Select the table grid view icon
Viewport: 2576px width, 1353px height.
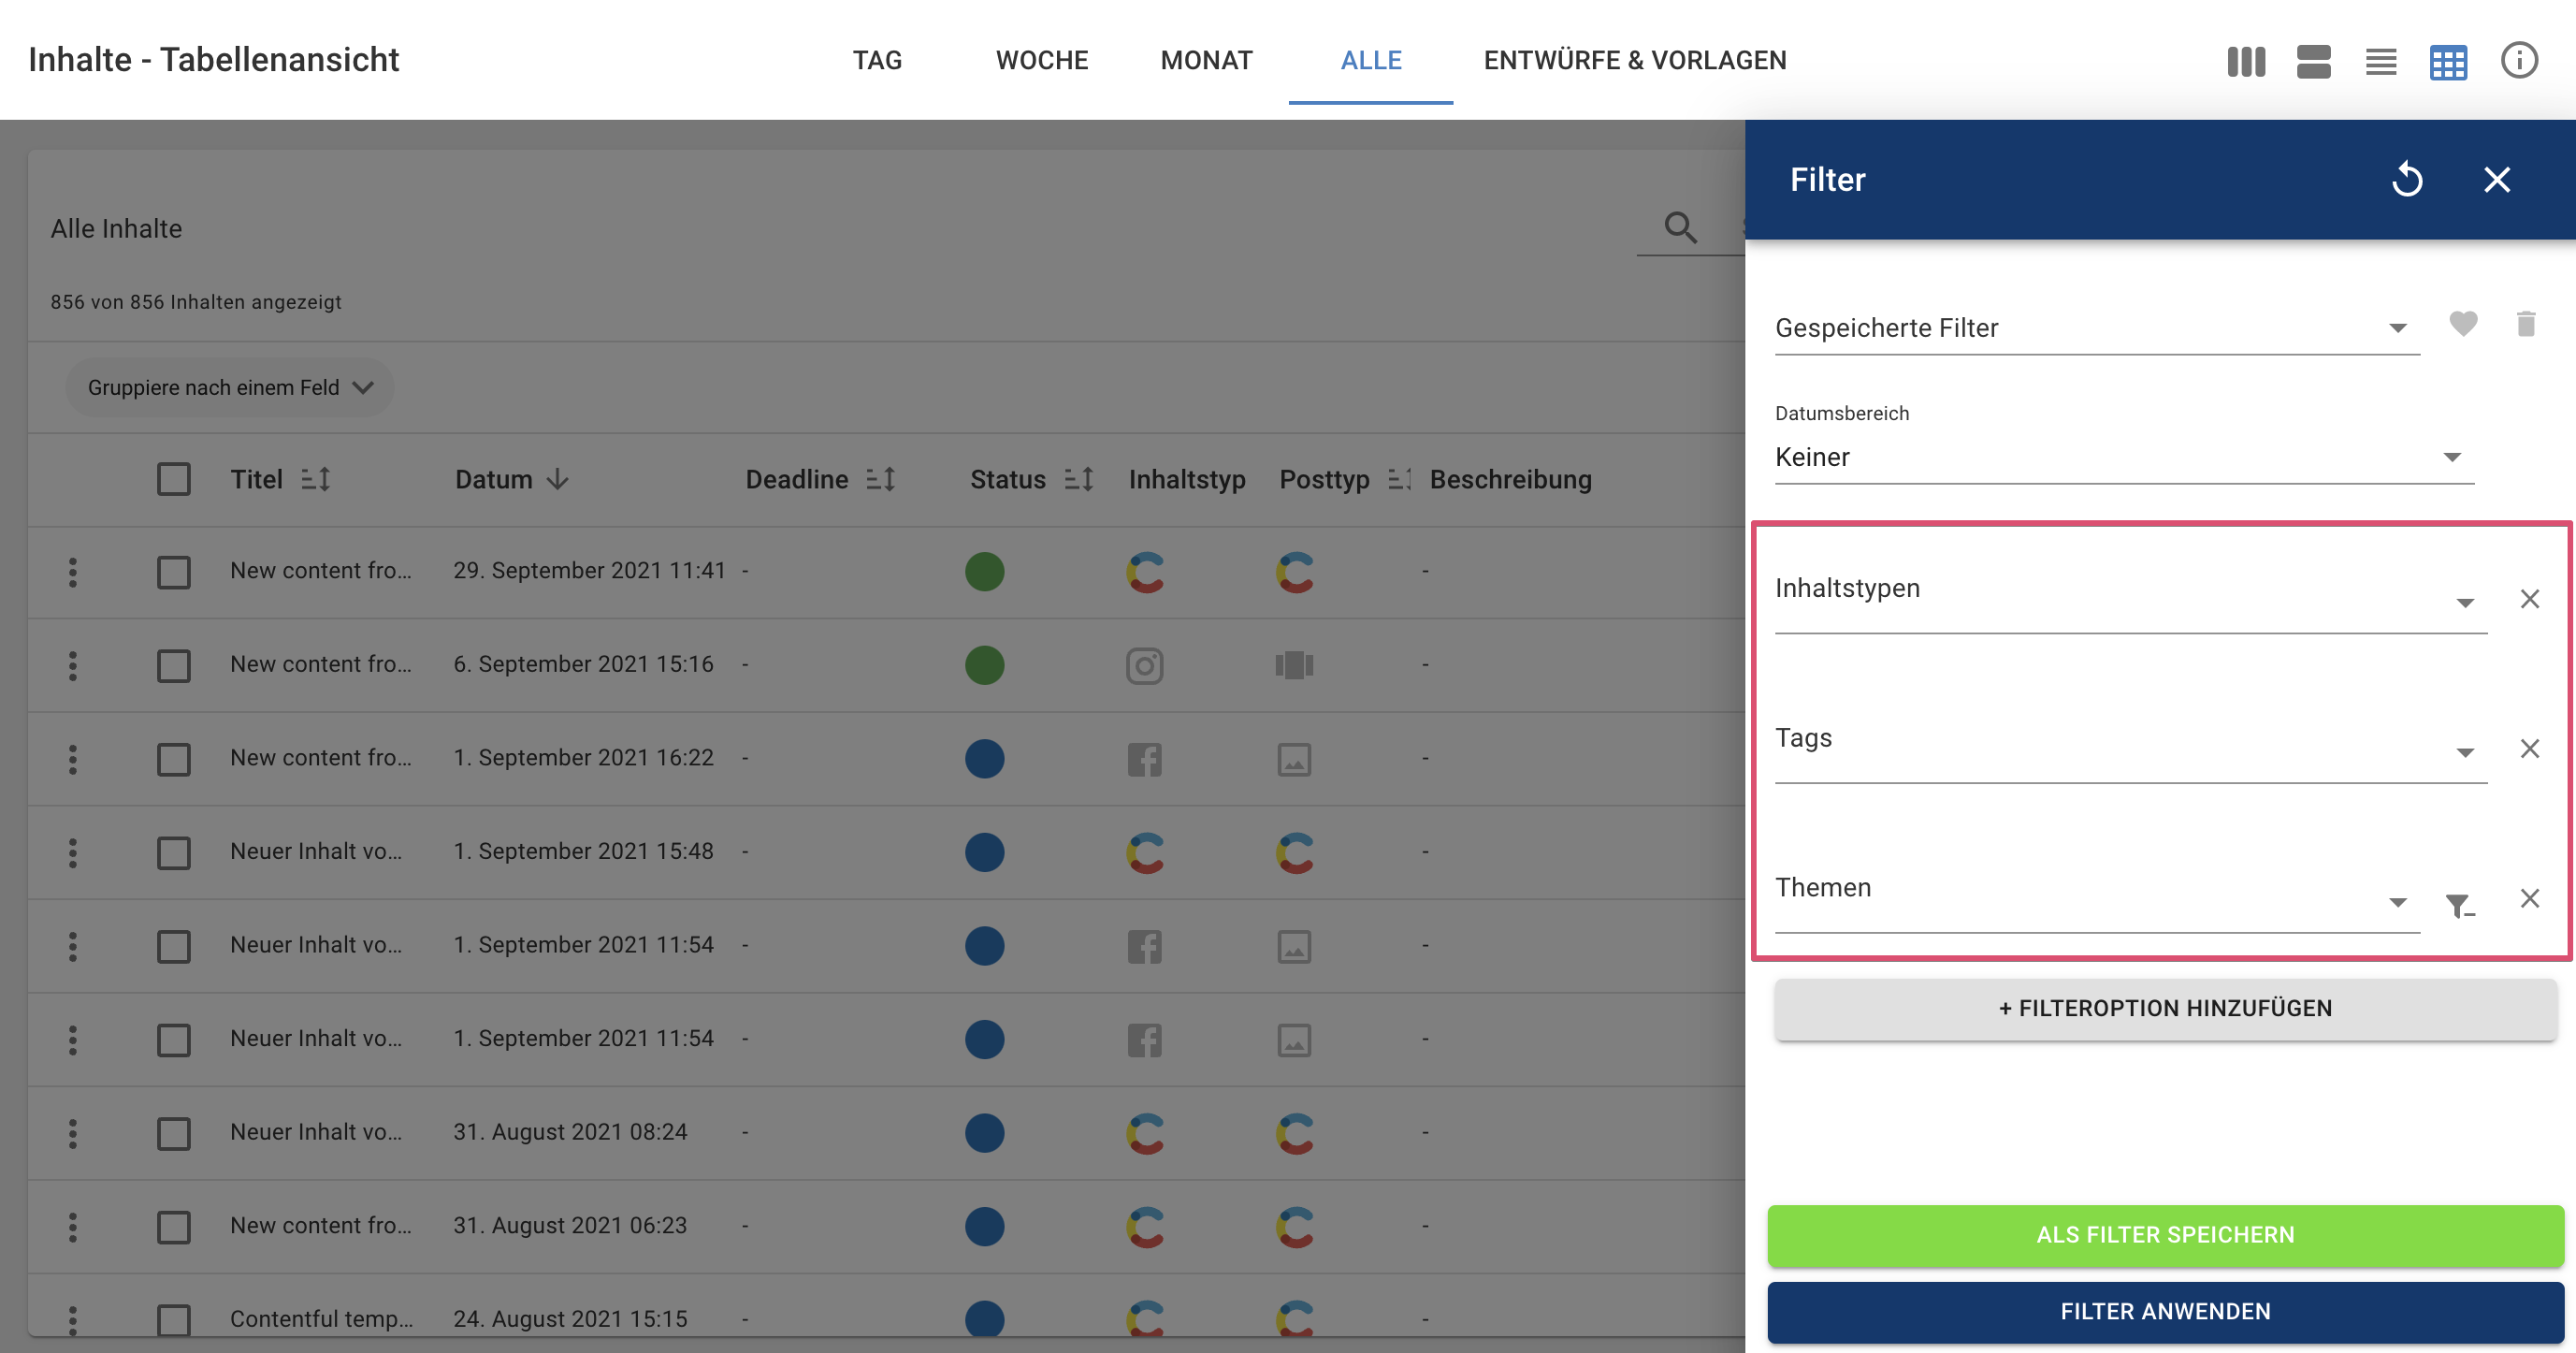(2448, 62)
